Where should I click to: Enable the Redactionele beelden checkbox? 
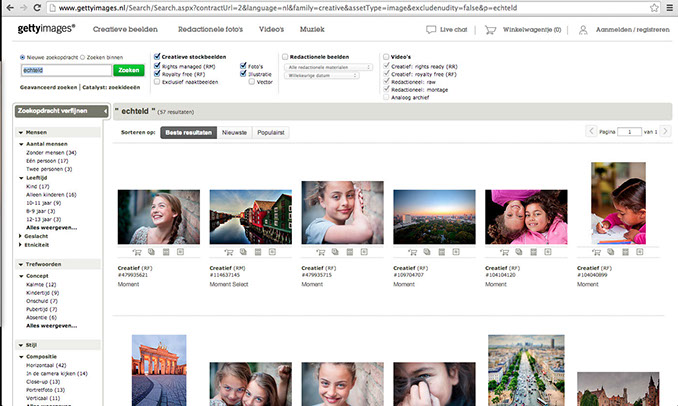click(286, 58)
